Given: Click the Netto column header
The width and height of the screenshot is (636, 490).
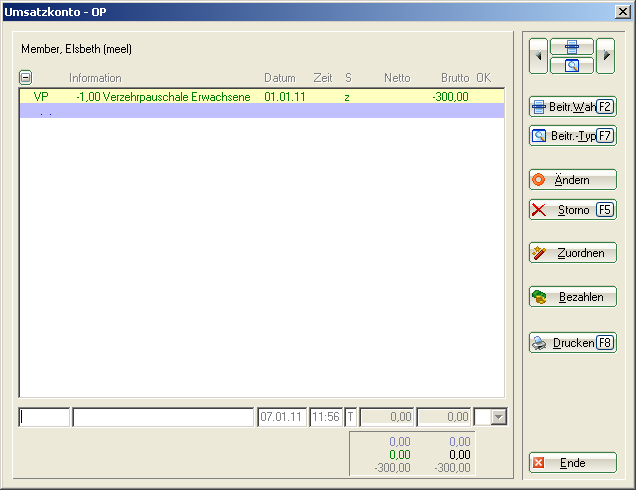Looking at the screenshot, I should pos(397,78).
